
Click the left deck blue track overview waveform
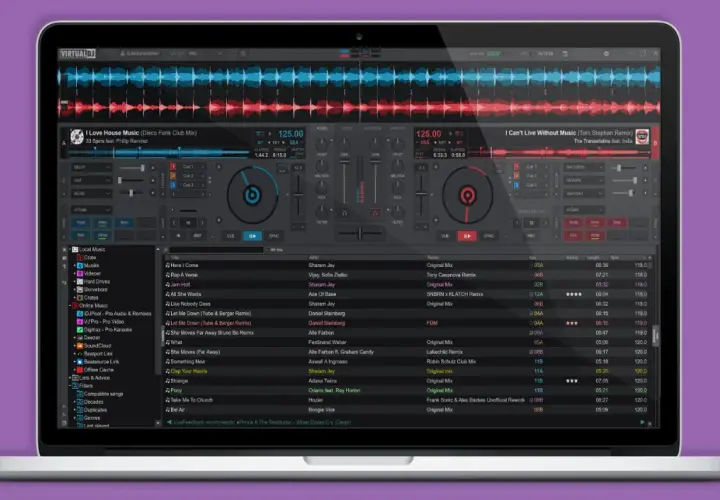[x=158, y=152]
